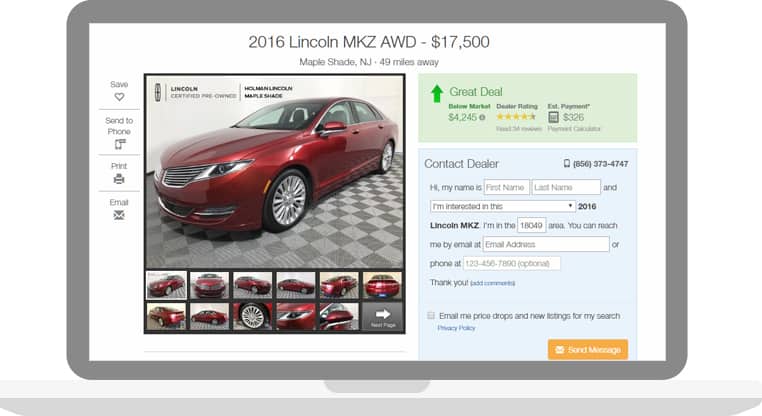The width and height of the screenshot is (762, 416).
Task: Click title "2016 Lincoln MKZ AWD - $17,500"
Action: tap(369, 42)
